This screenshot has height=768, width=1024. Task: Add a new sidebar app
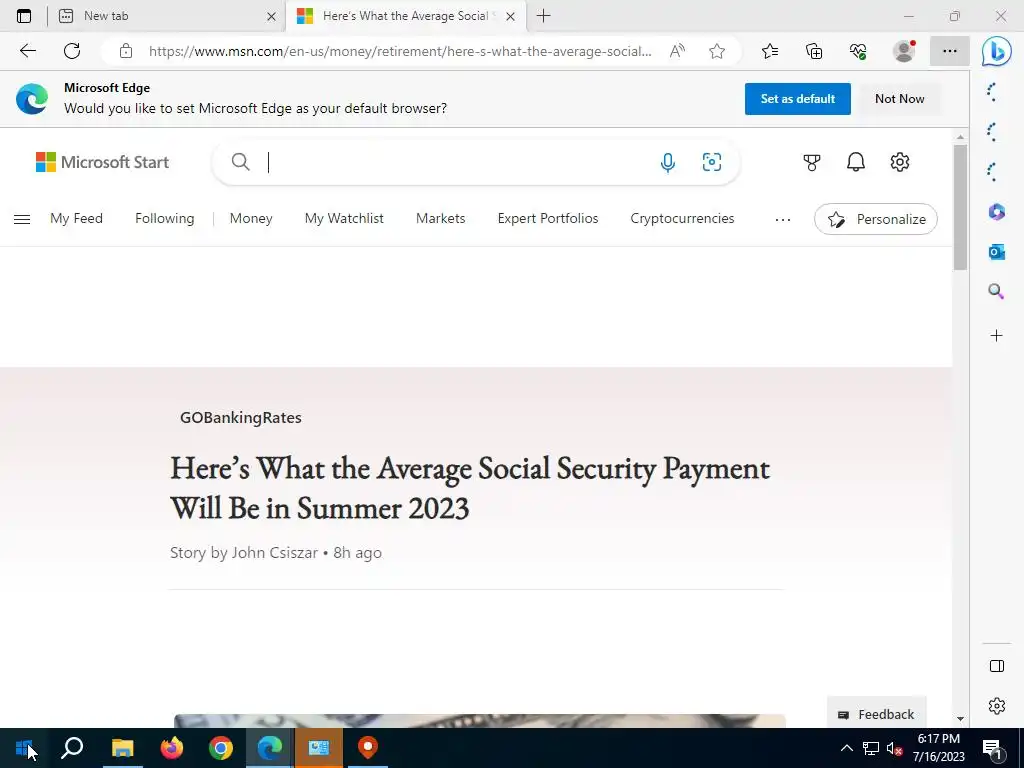coord(997,336)
